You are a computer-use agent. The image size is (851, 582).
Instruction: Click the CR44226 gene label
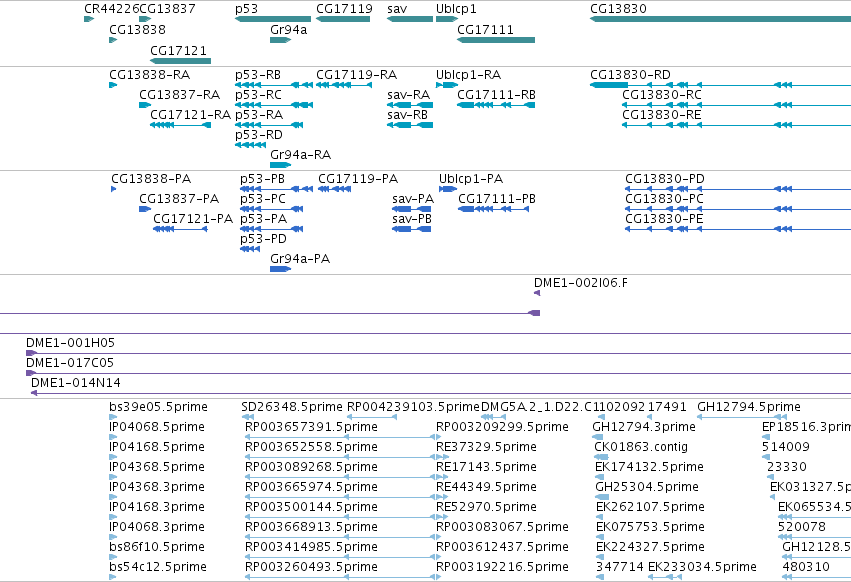point(112,9)
